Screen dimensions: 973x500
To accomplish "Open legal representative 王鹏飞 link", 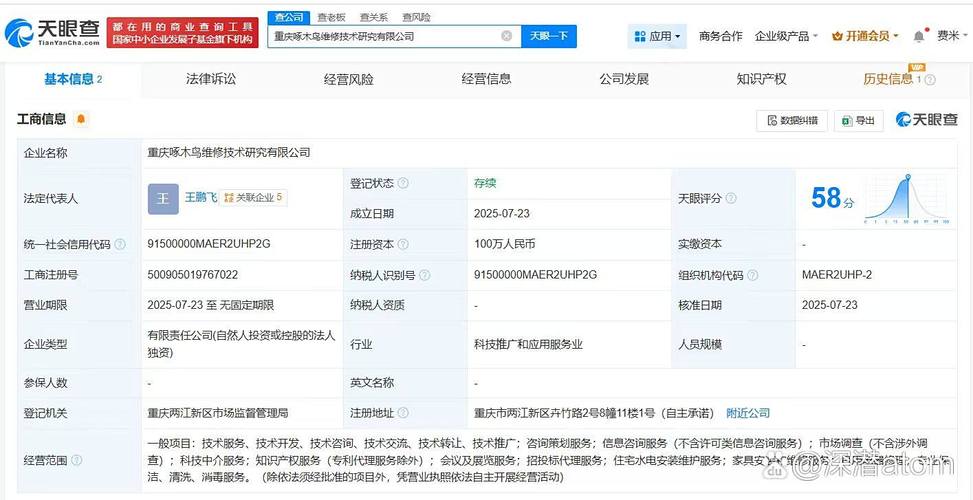I will point(201,198).
